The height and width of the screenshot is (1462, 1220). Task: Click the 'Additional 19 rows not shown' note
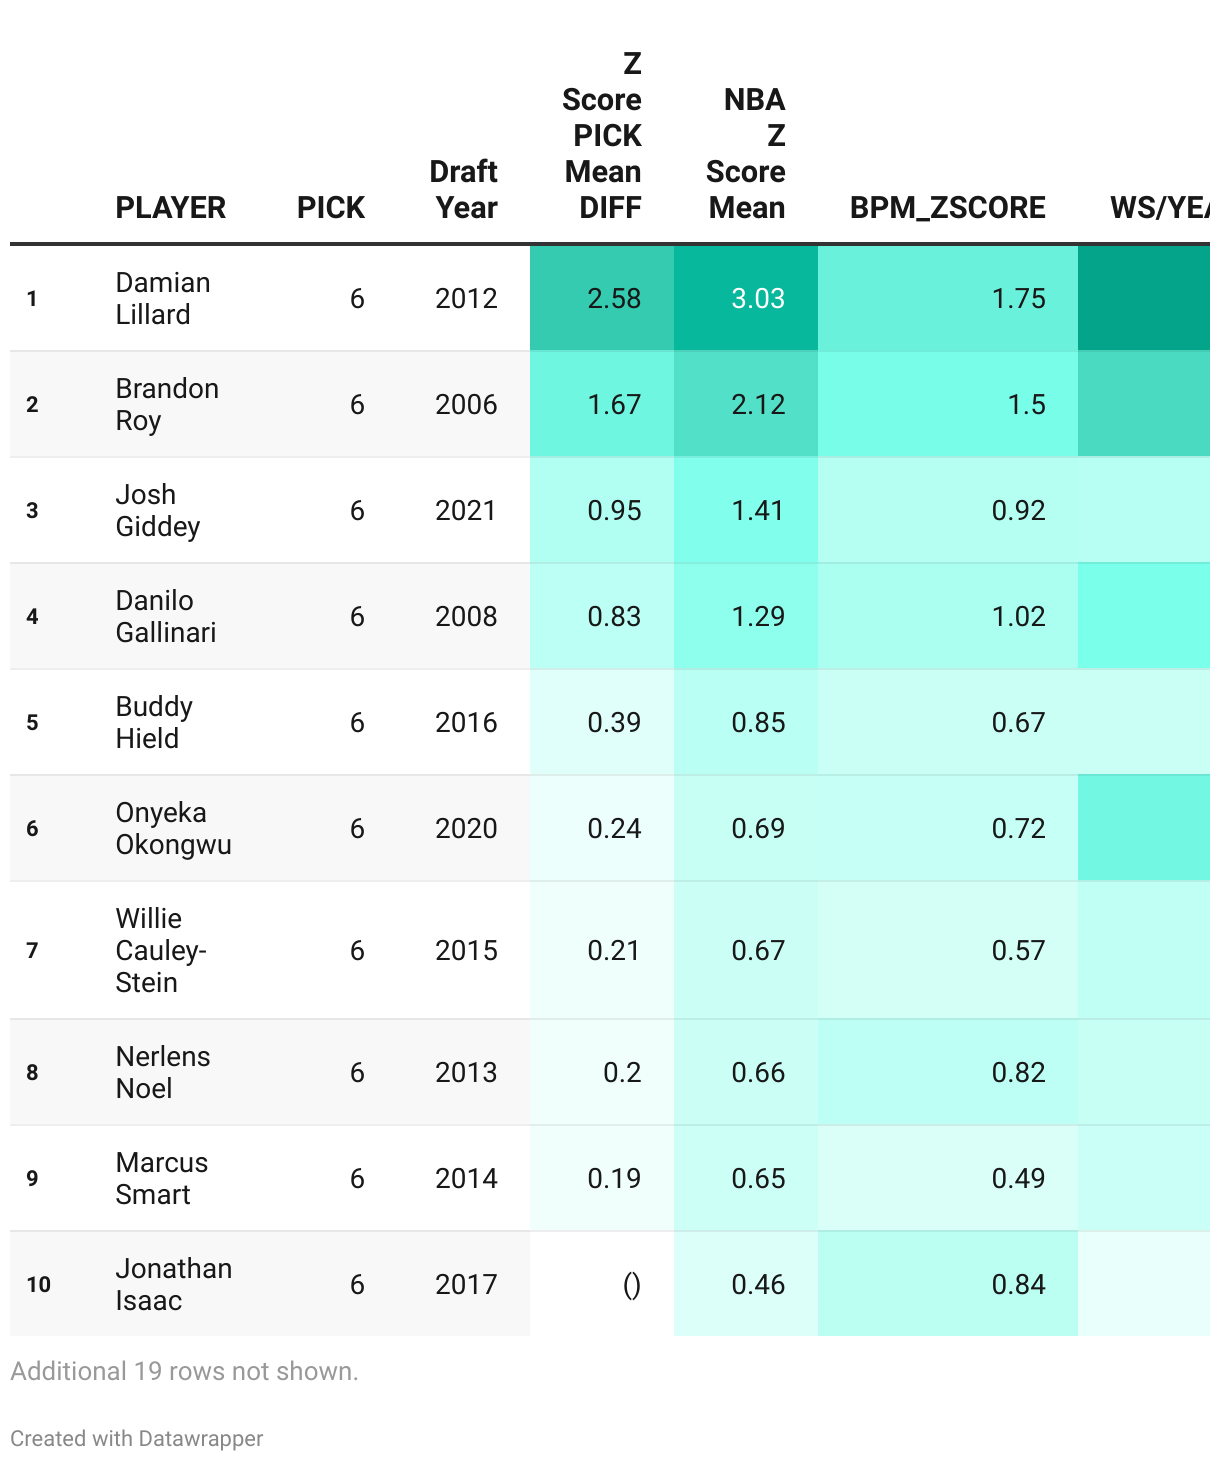[x=184, y=1371]
